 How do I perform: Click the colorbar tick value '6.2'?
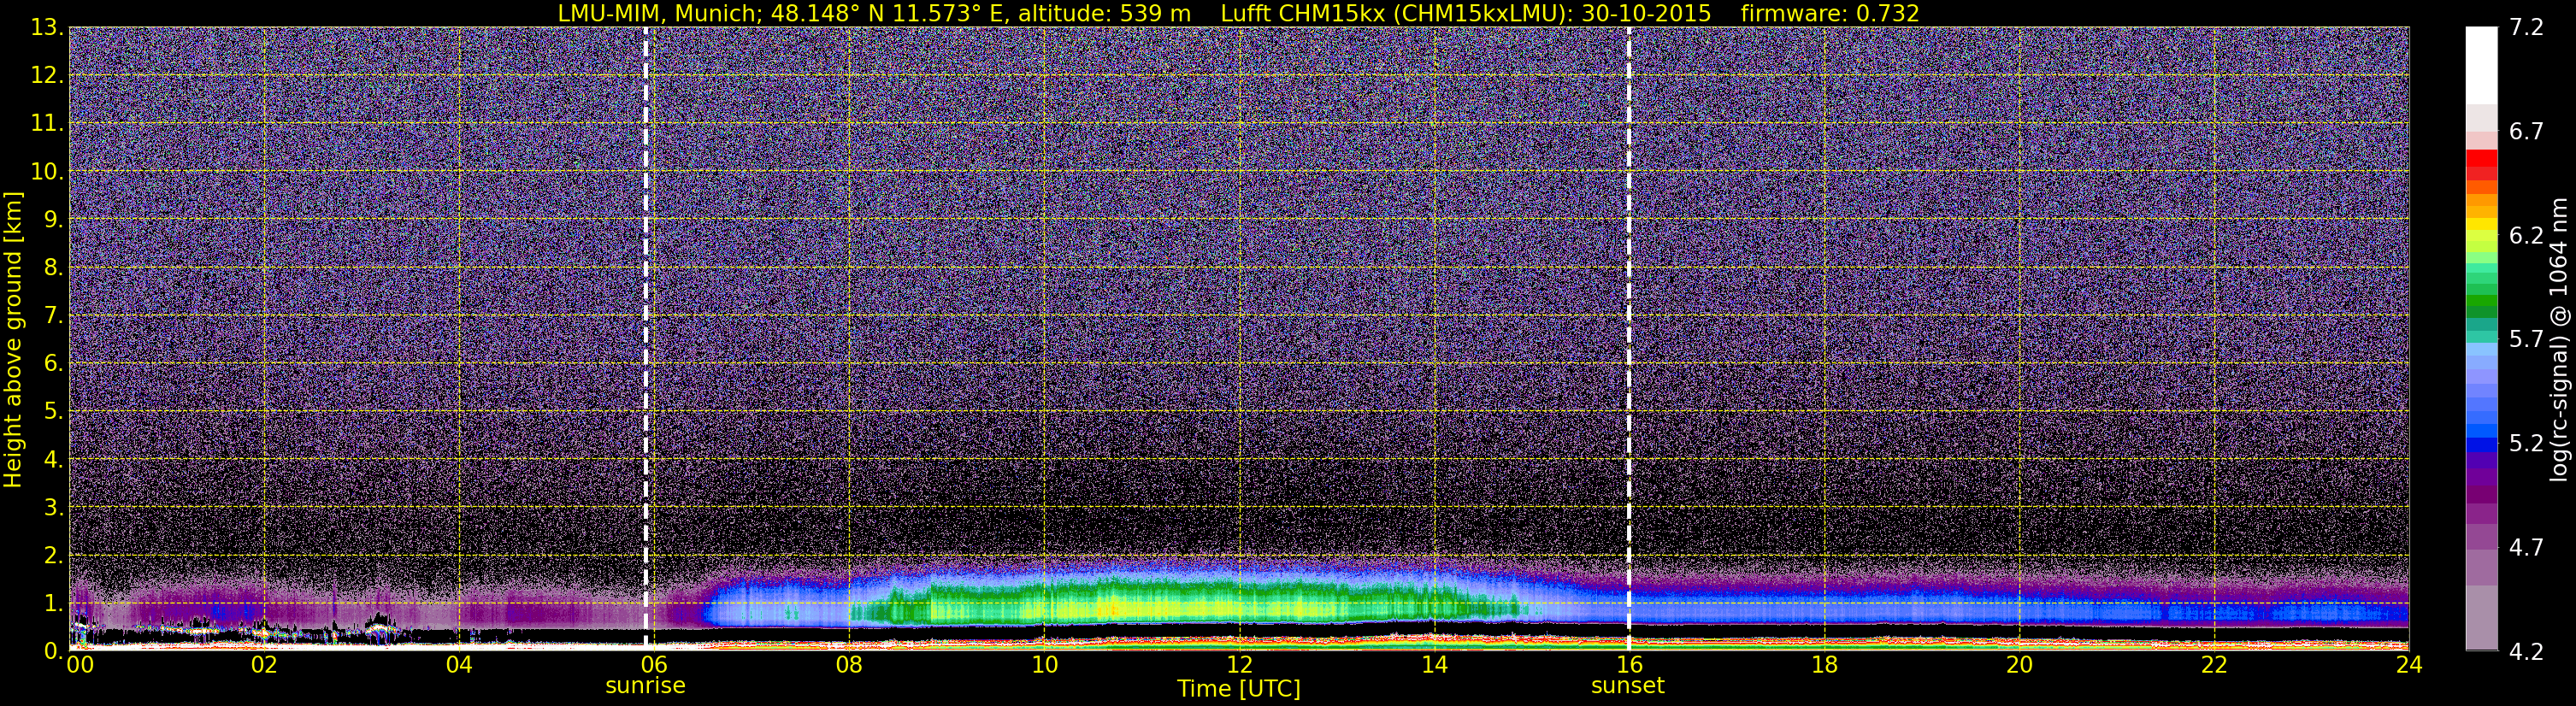point(2527,235)
